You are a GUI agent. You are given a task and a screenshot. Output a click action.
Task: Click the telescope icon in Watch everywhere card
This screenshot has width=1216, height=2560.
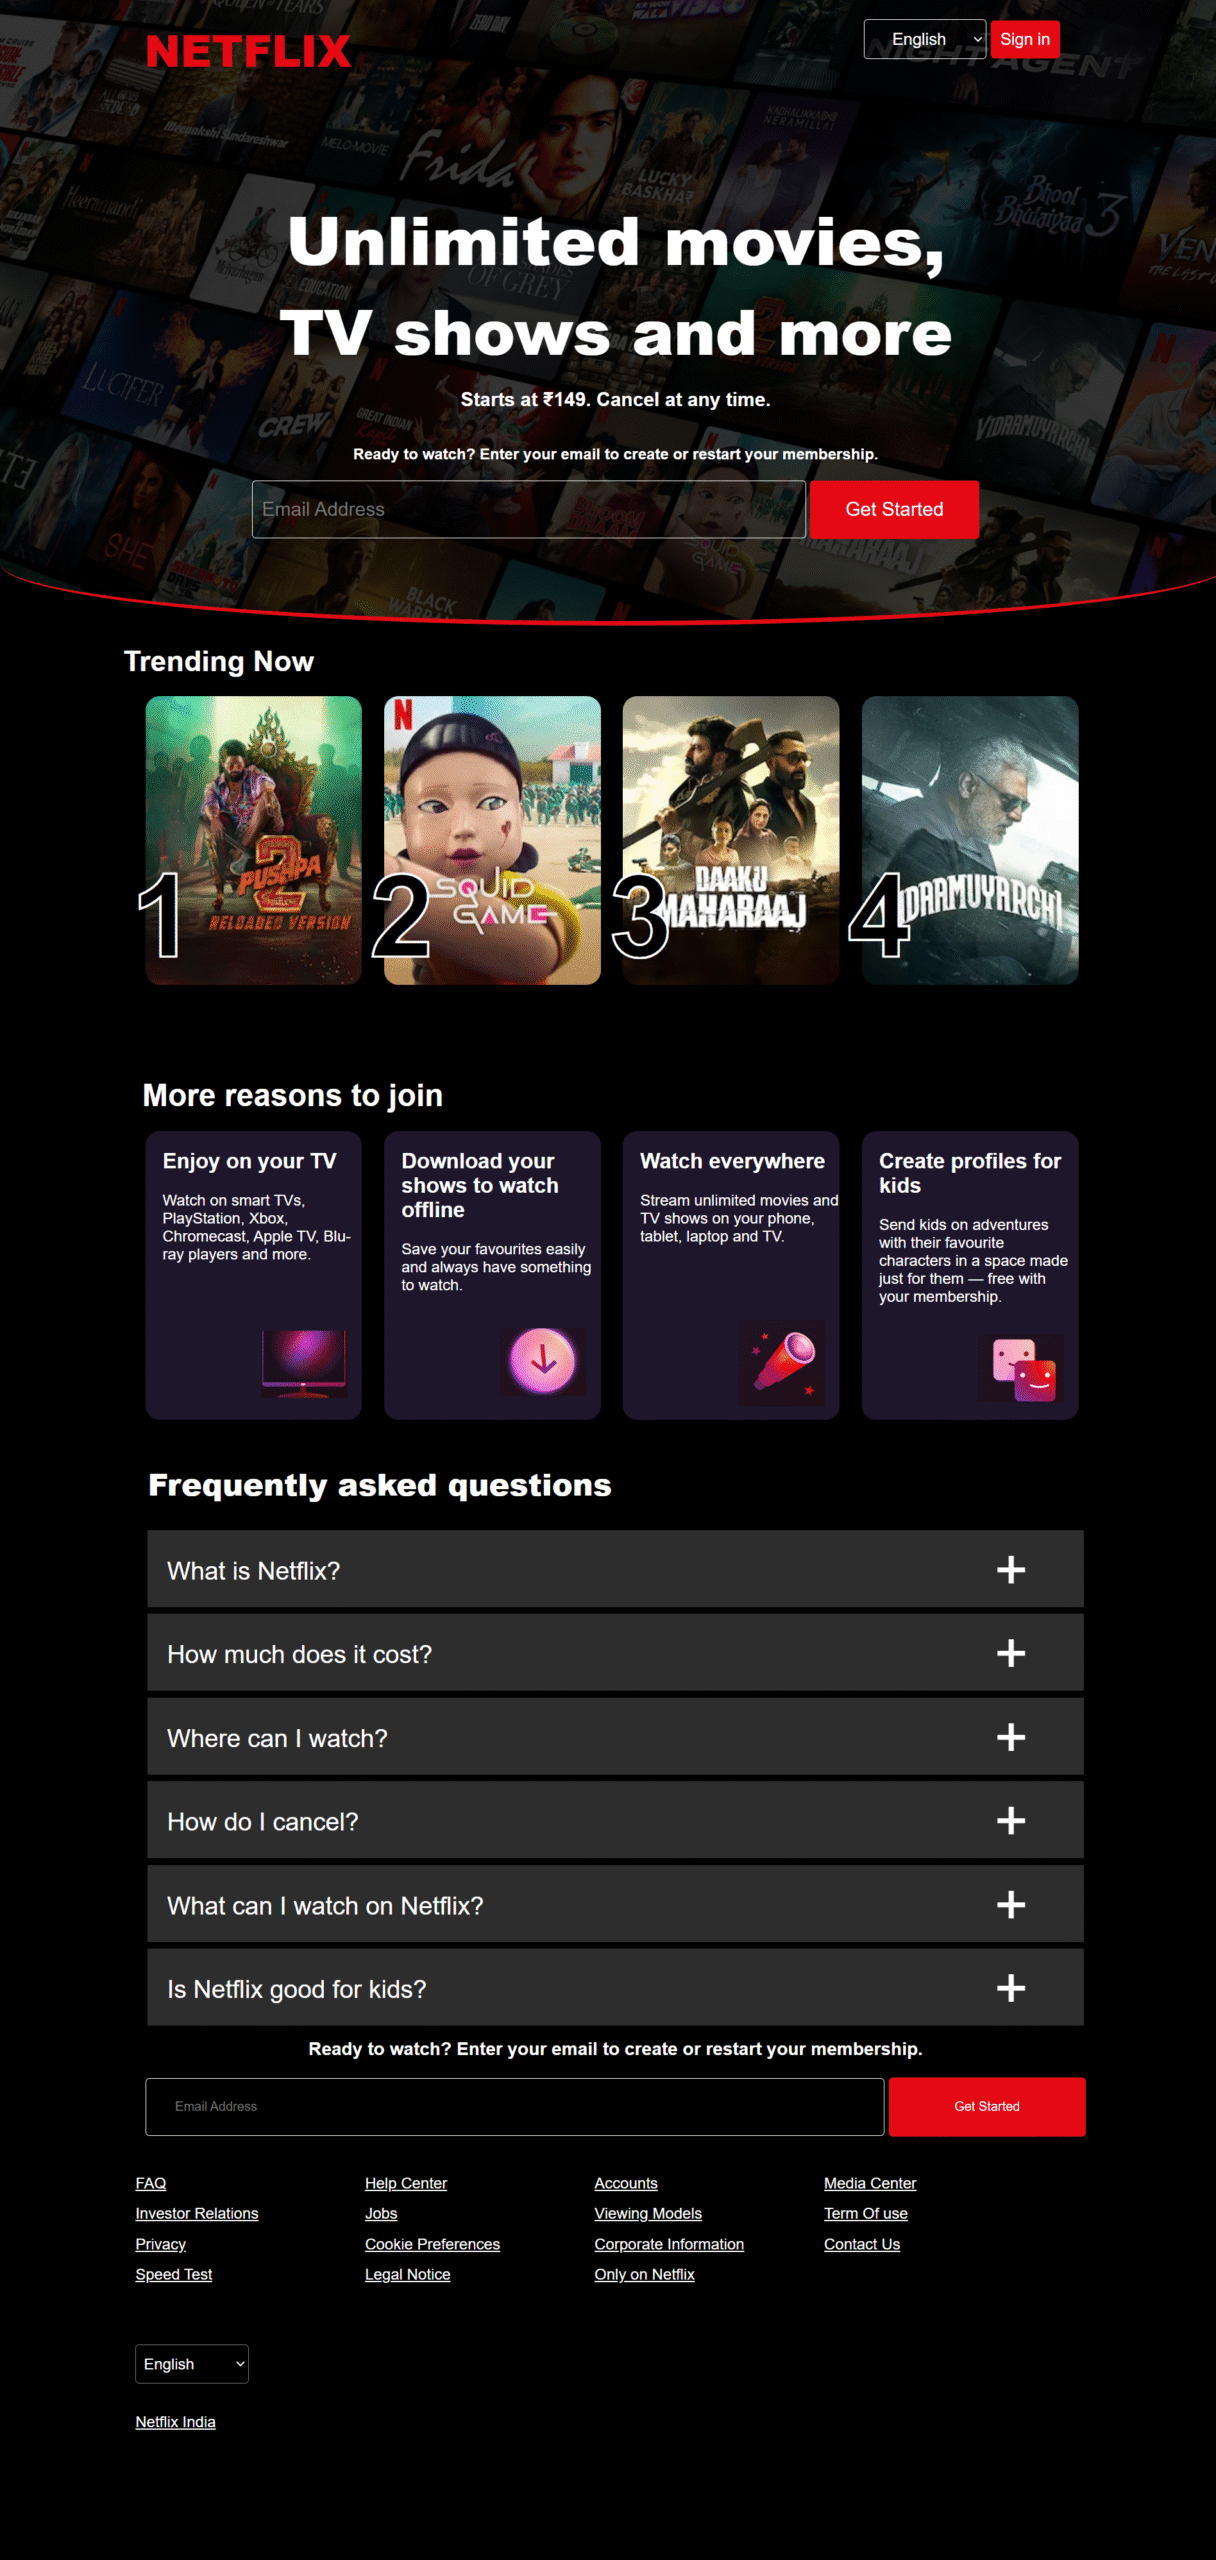pyautogui.click(x=782, y=1362)
